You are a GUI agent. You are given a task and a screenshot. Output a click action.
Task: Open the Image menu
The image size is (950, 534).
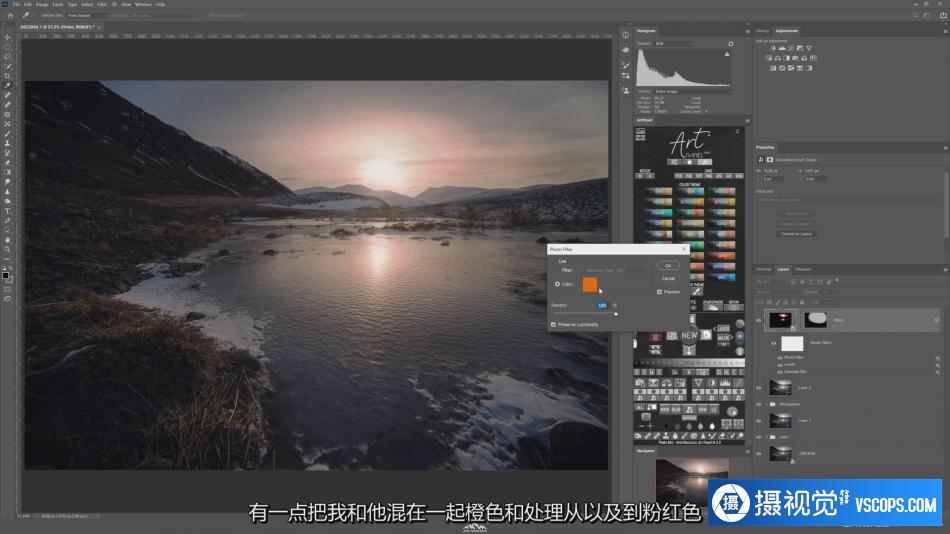coord(42,4)
